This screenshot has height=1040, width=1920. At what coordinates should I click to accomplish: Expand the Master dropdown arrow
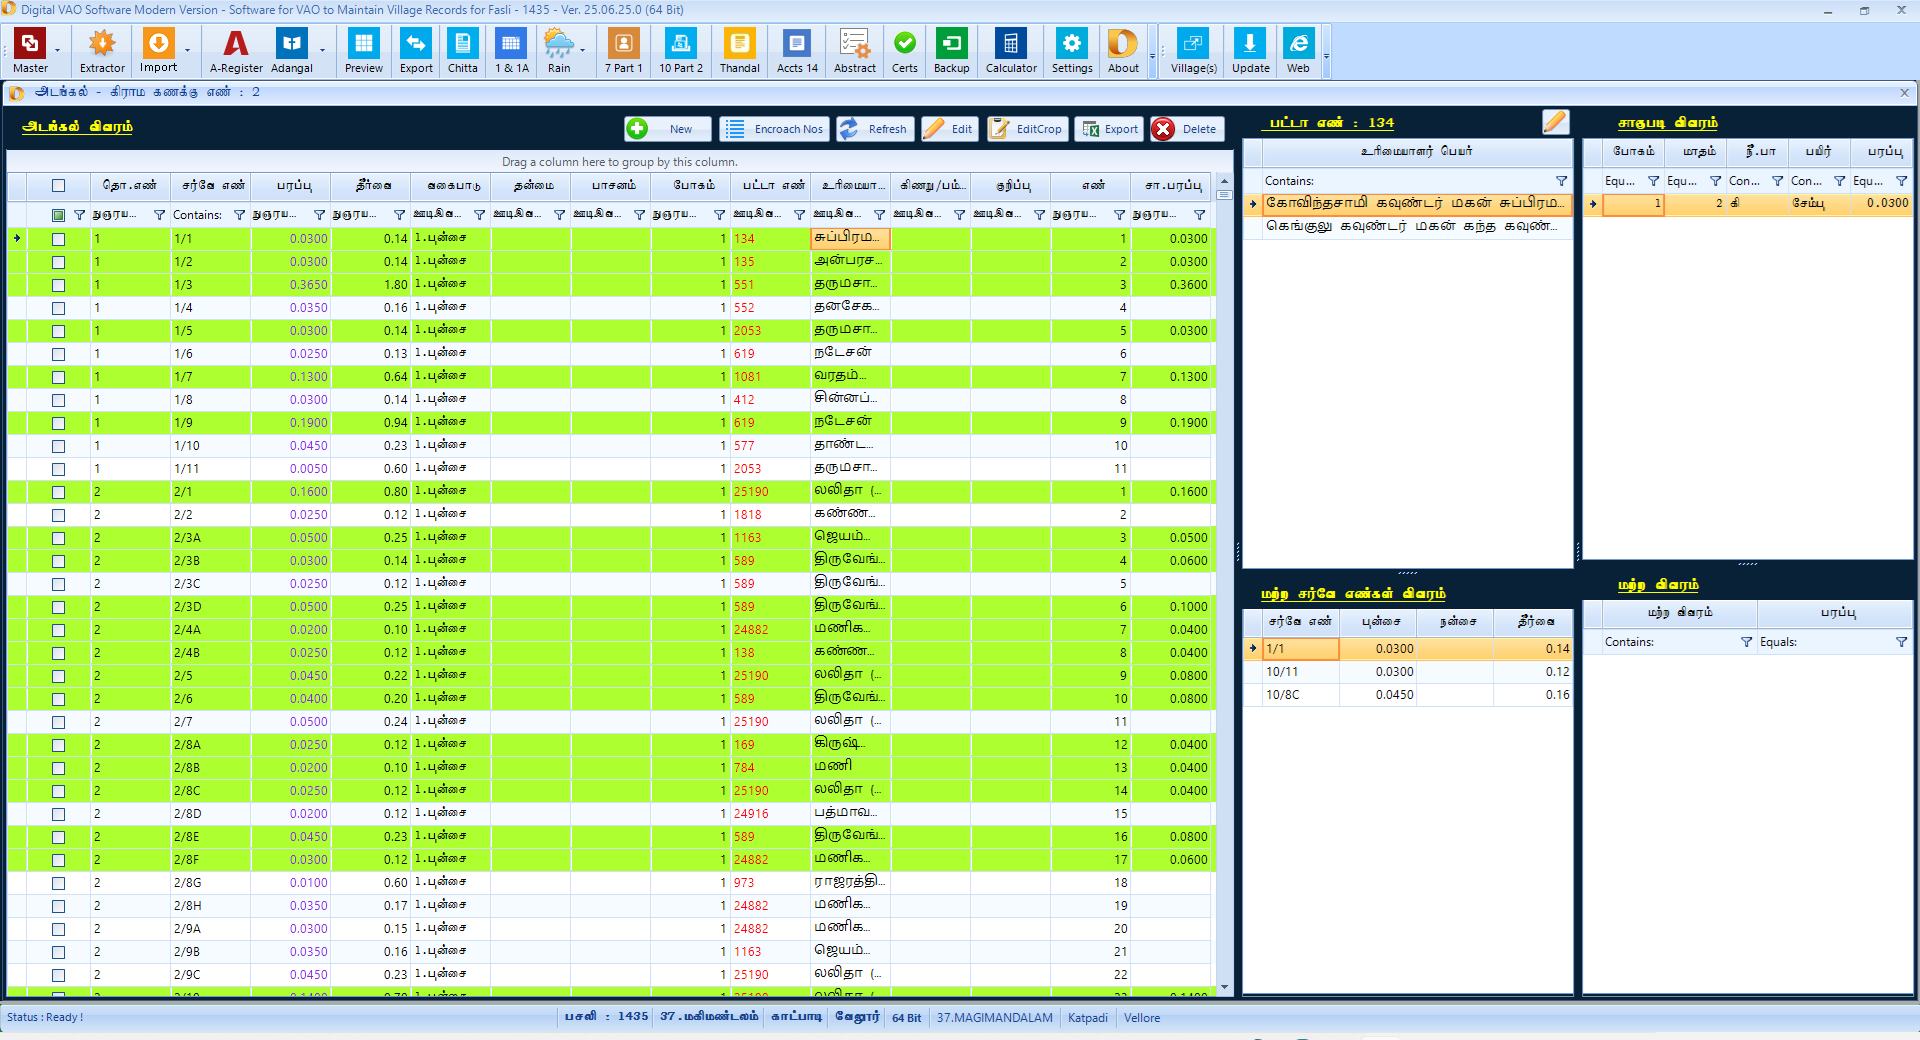pos(57,50)
